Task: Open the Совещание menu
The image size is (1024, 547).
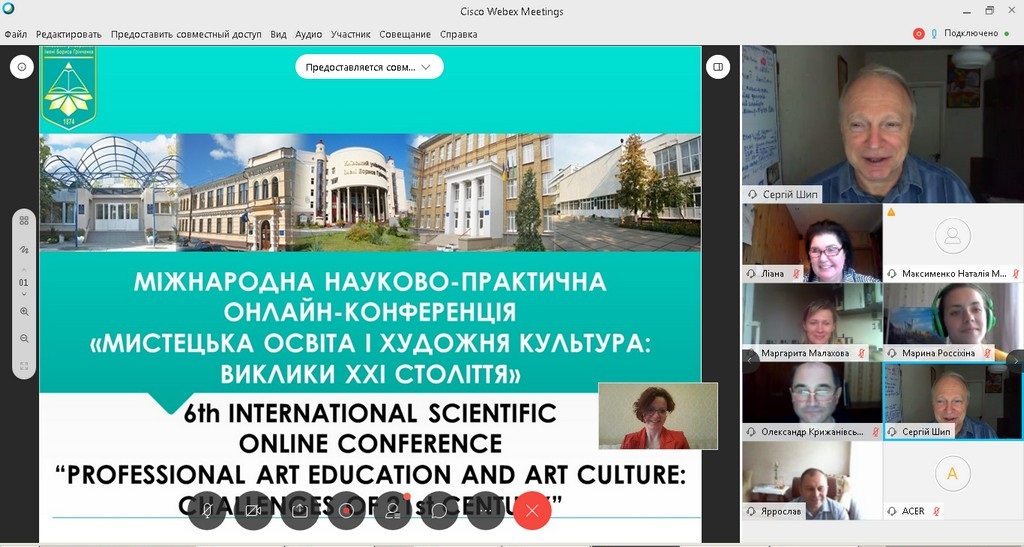Action: 405,34
